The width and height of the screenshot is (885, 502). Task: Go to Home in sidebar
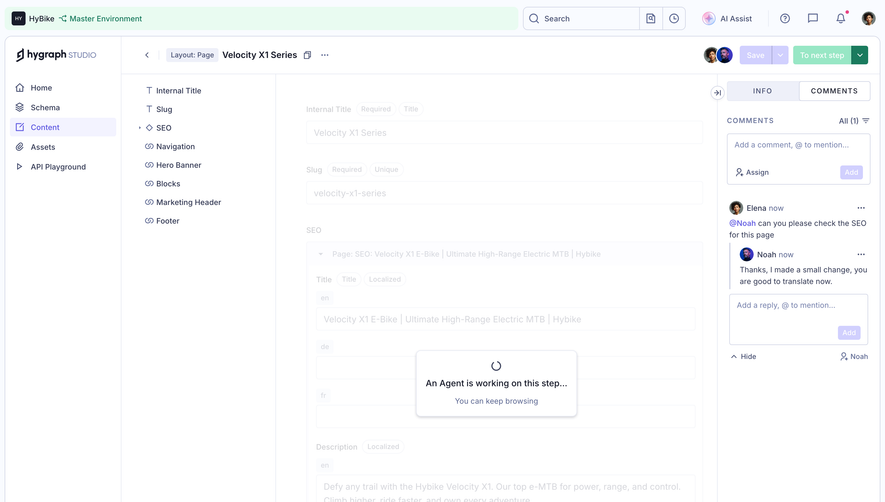click(63, 88)
